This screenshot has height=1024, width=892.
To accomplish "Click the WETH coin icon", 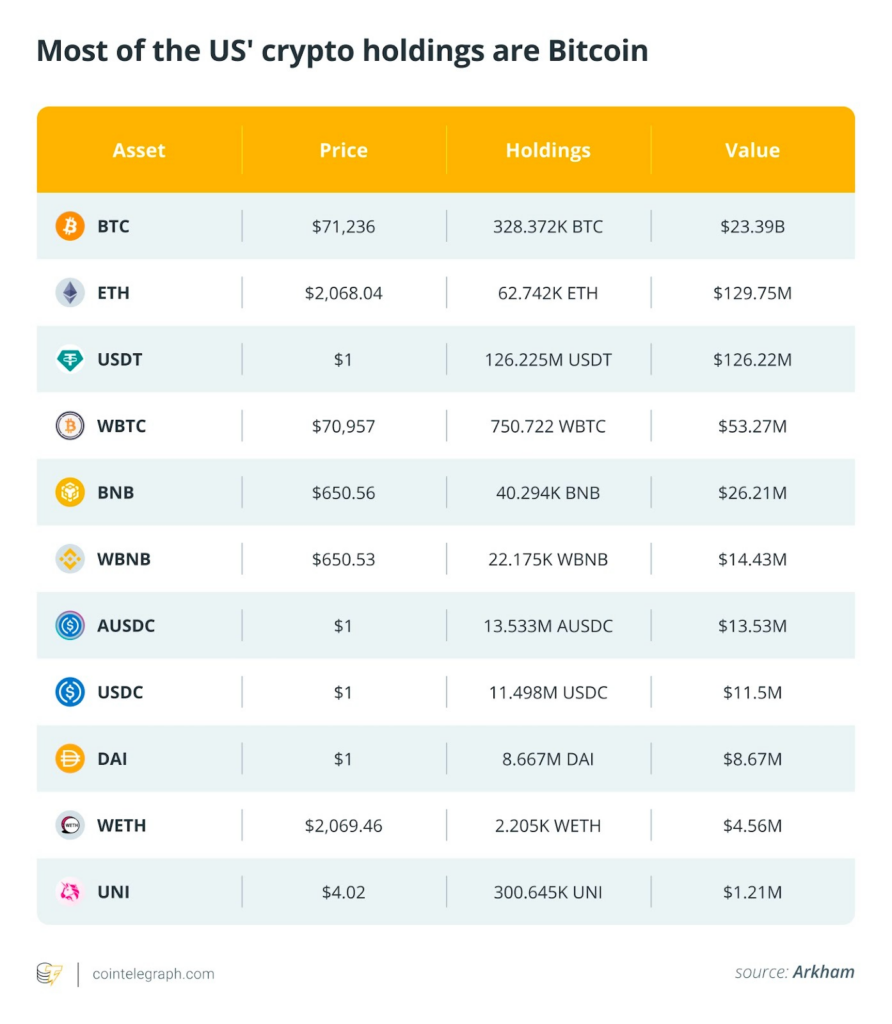I will click(x=70, y=825).
